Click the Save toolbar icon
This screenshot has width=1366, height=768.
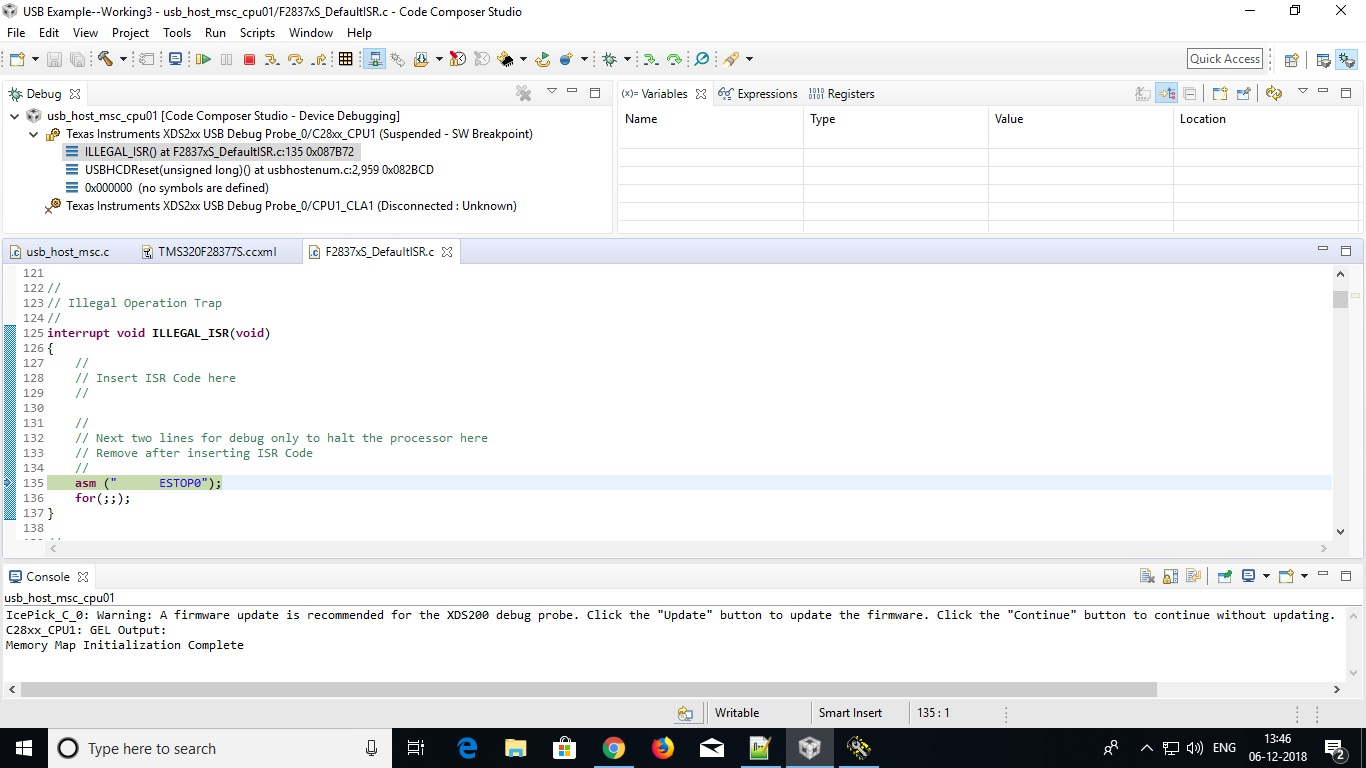(54, 59)
